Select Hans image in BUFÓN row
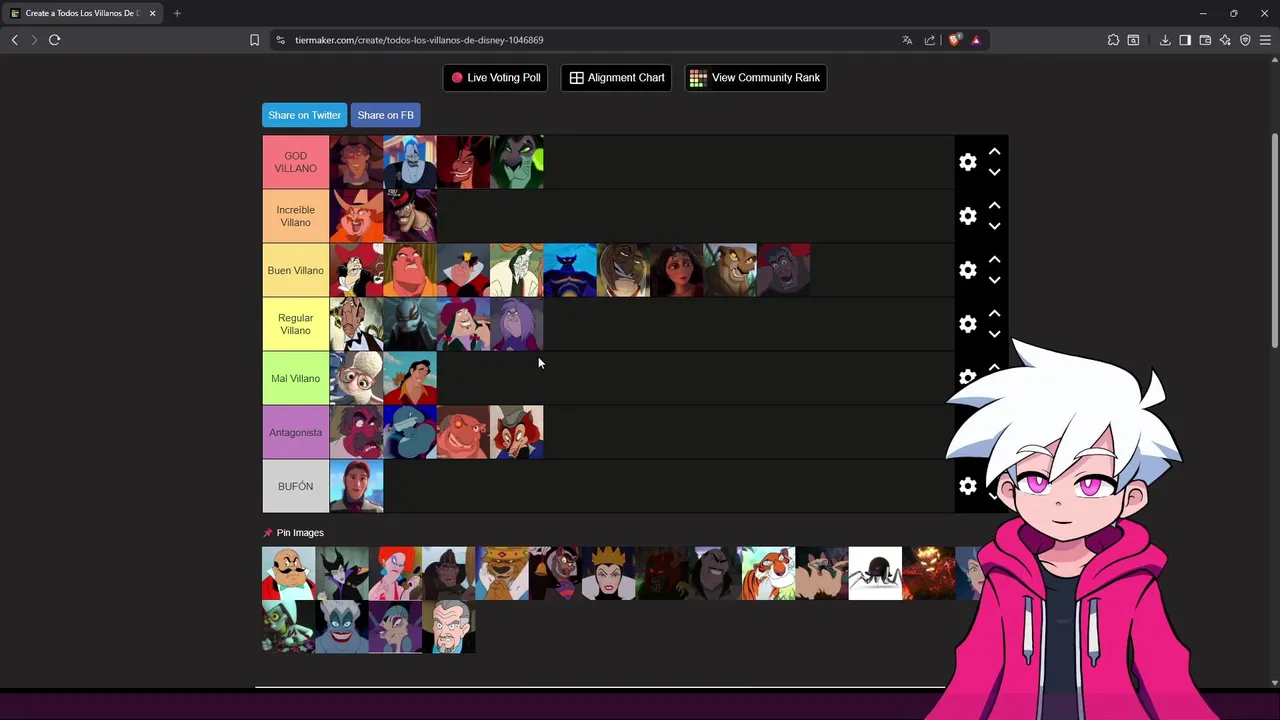The height and width of the screenshot is (720, 1280). click(x=356, y=486)
